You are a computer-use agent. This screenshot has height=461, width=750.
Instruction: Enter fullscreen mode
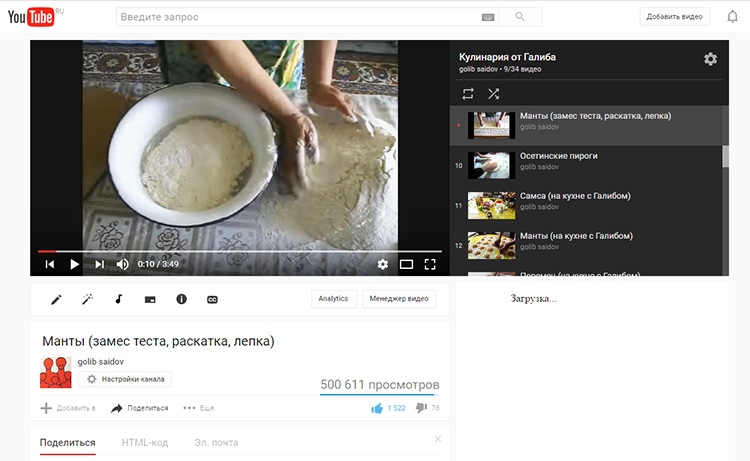click(x=430, y=264)
